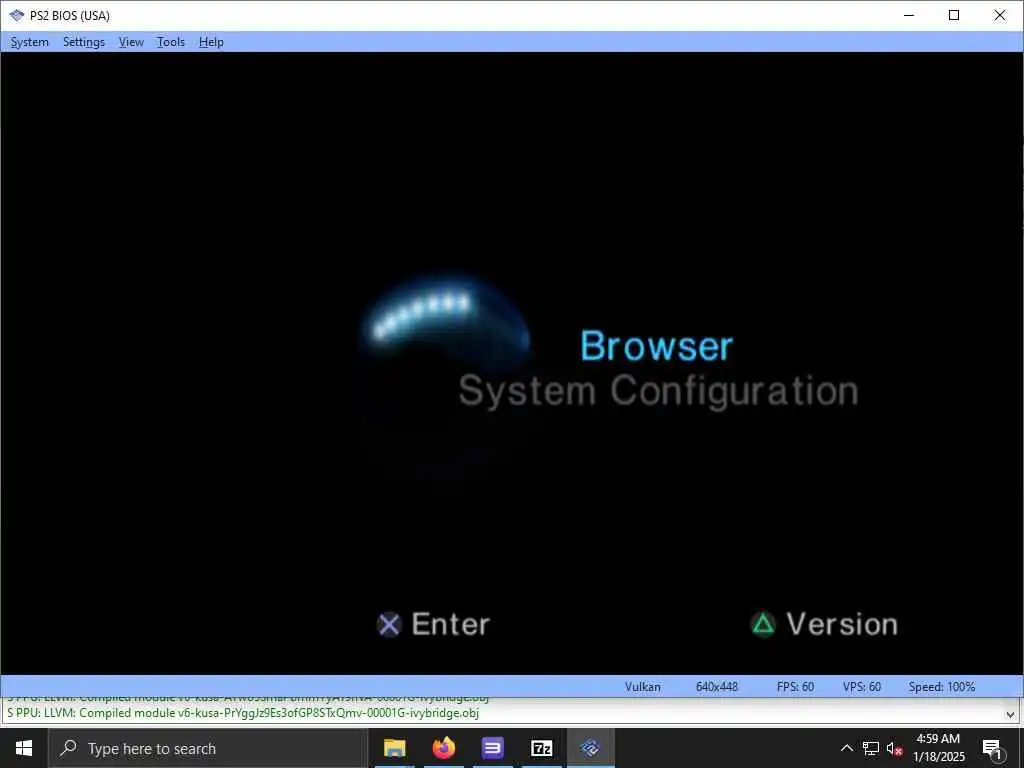Open the Tools menu

(170, 42)
